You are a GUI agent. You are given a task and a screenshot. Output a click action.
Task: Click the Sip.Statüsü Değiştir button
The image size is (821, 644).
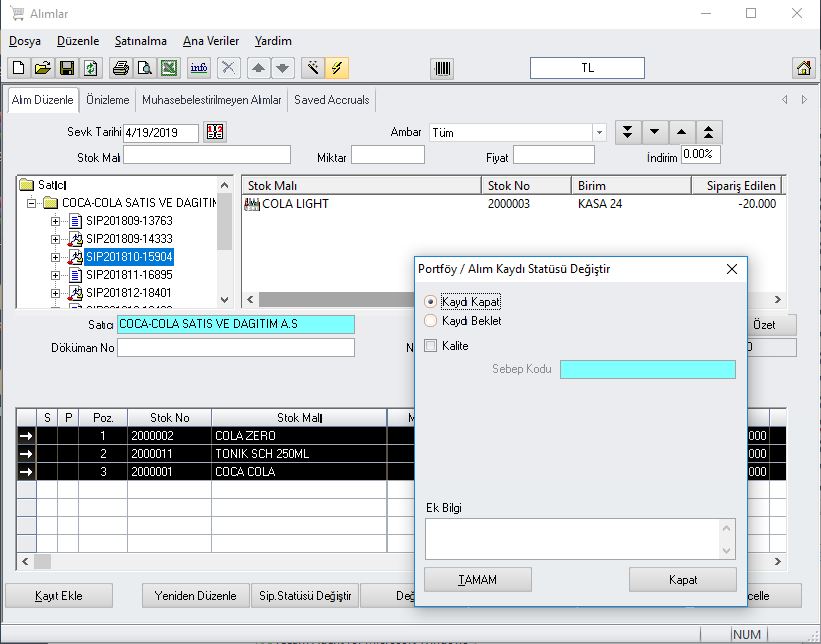tap(305, 596)
